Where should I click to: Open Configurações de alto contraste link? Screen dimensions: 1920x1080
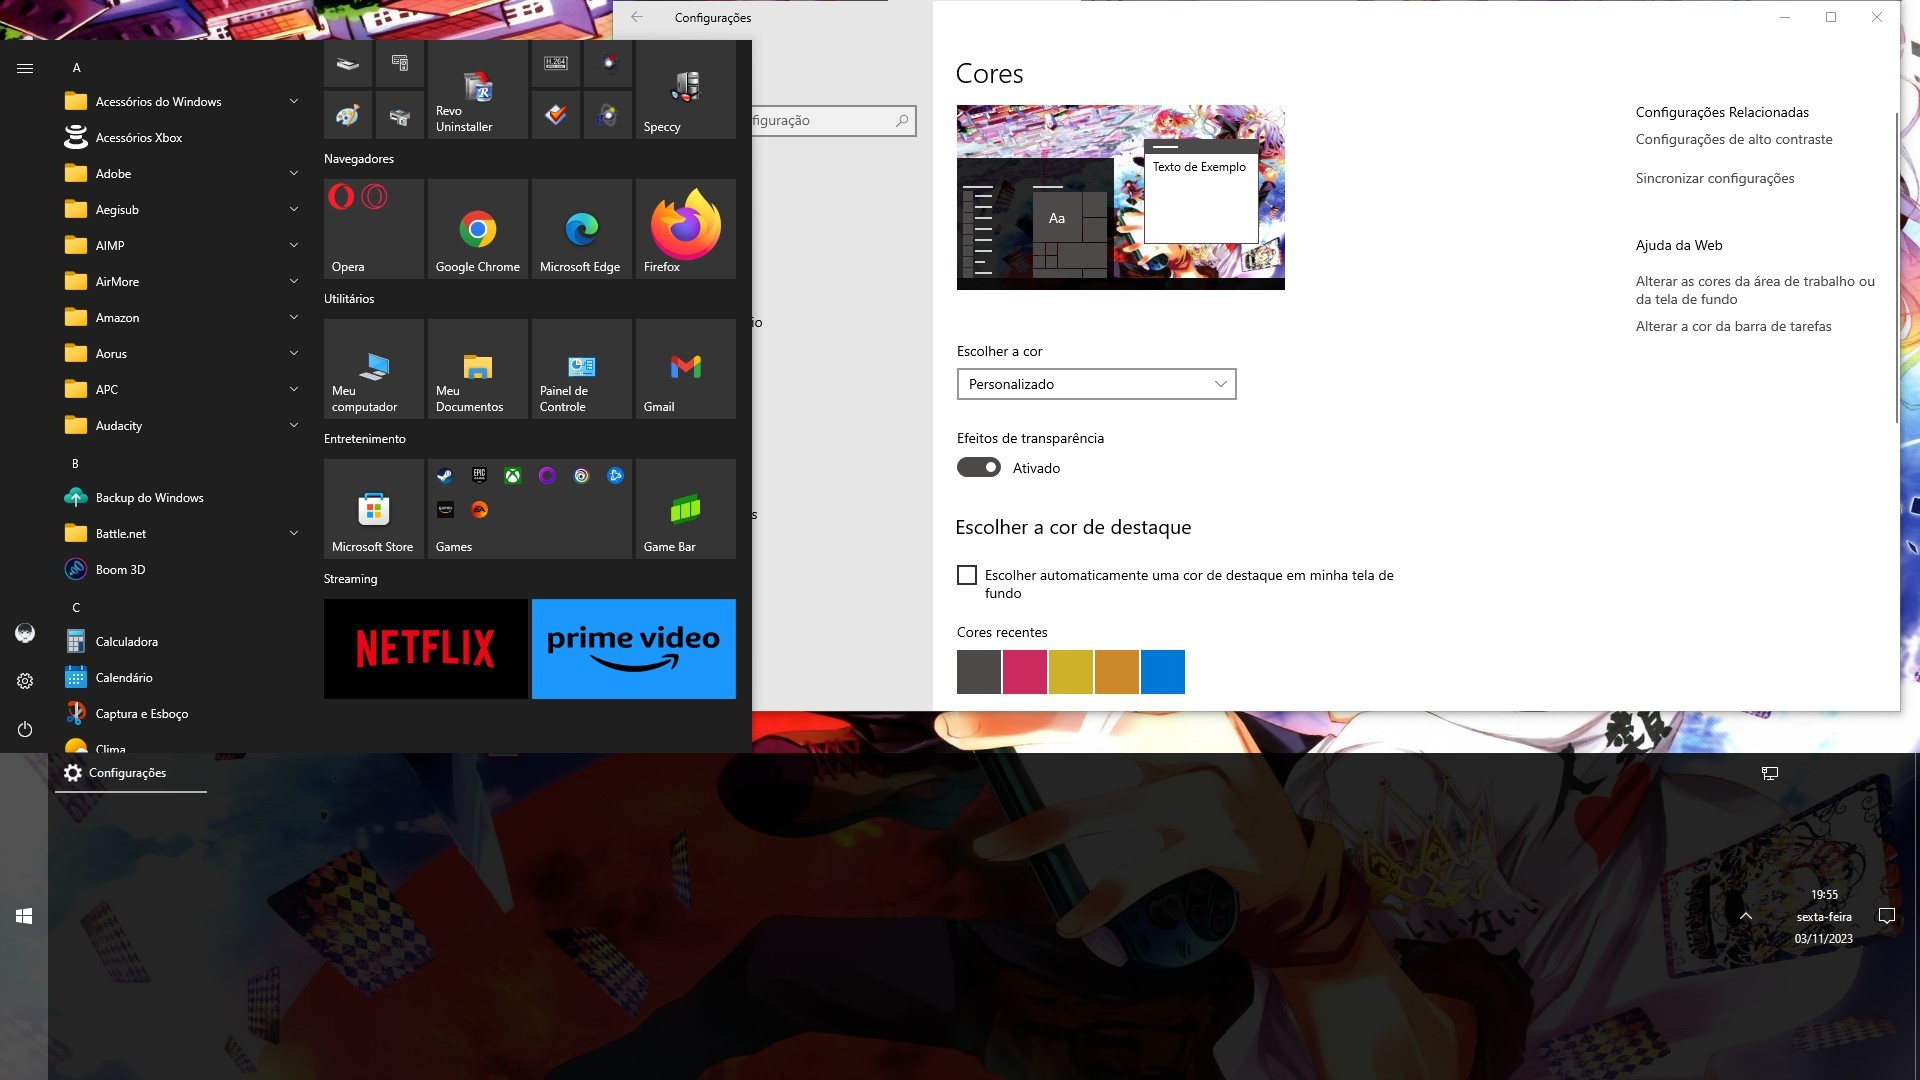1734,139
